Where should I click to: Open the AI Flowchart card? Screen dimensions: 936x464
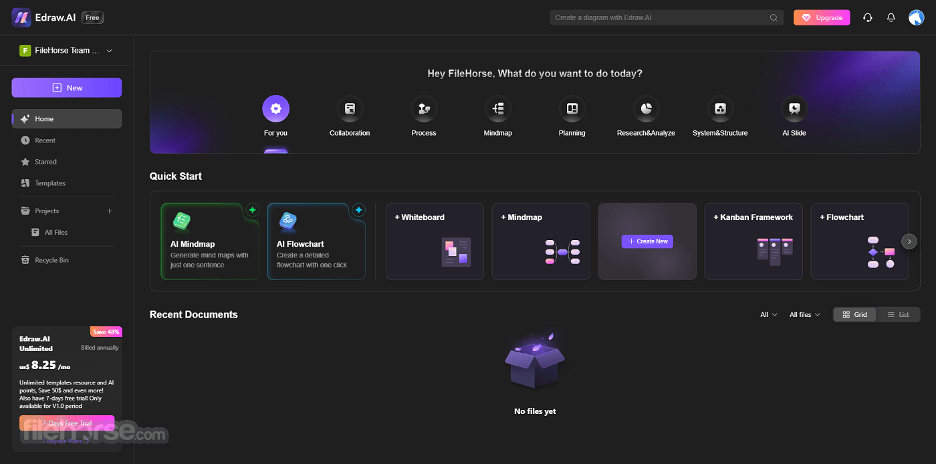coord(316,241)
